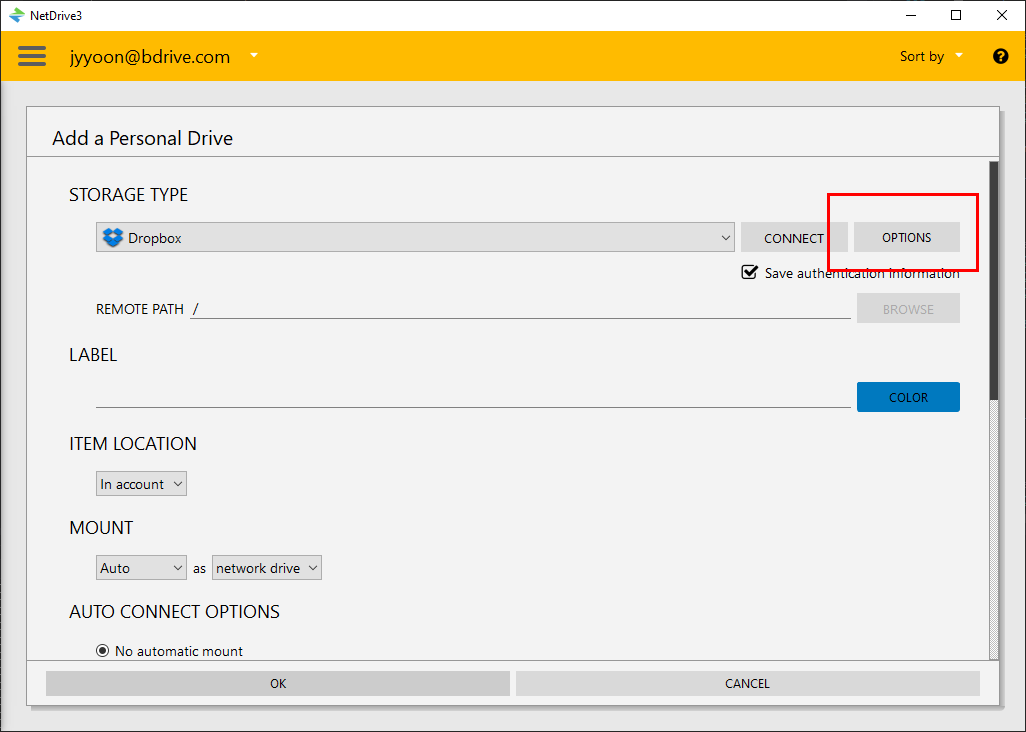Click the BROWSE button
The image size is (1026, 732).
(x=908, y=308)
